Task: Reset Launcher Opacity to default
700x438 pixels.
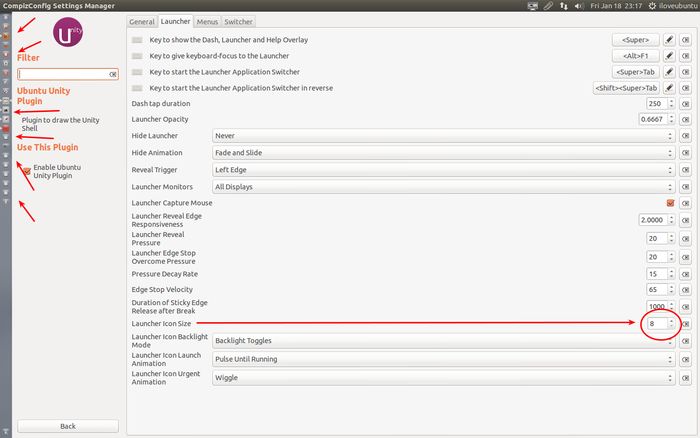Action: click(685, 119)
